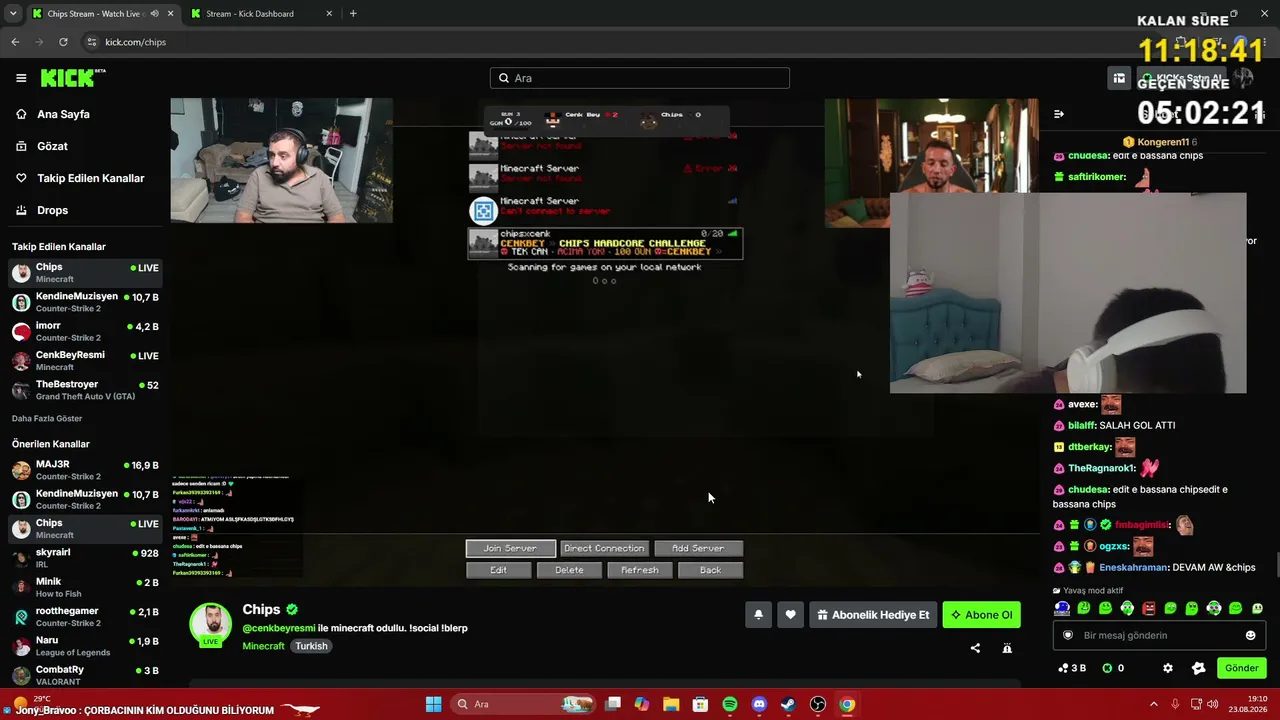Expand the tab search dropdown
Screen dimensions: 1280x720
click(12, 14)
